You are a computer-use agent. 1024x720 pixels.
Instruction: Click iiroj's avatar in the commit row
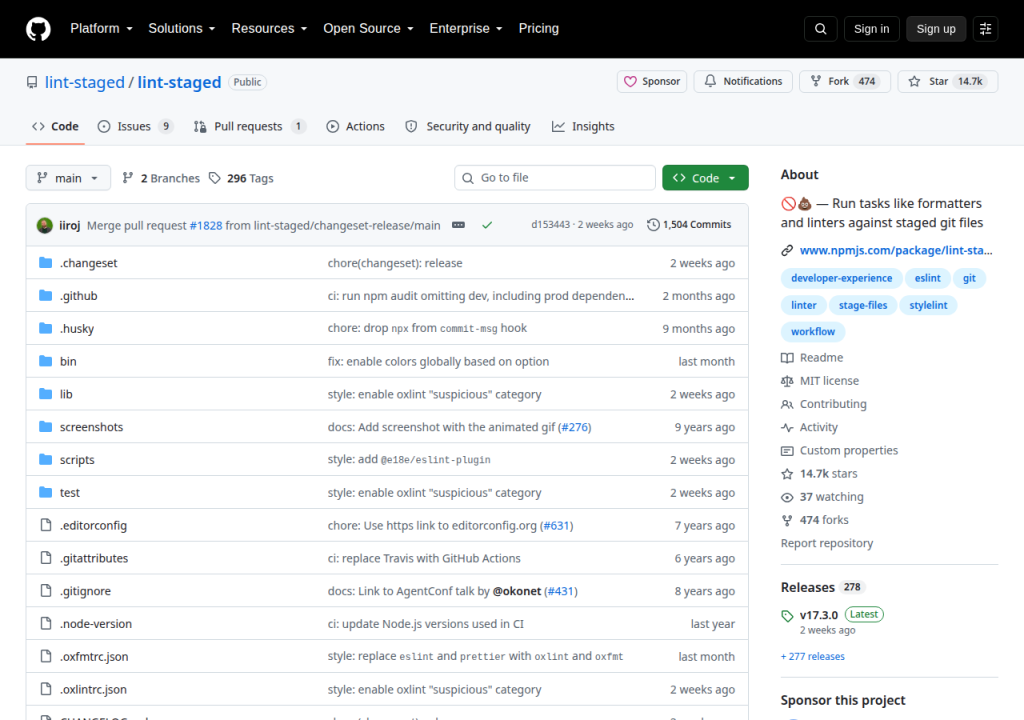[x=44, y=225]
